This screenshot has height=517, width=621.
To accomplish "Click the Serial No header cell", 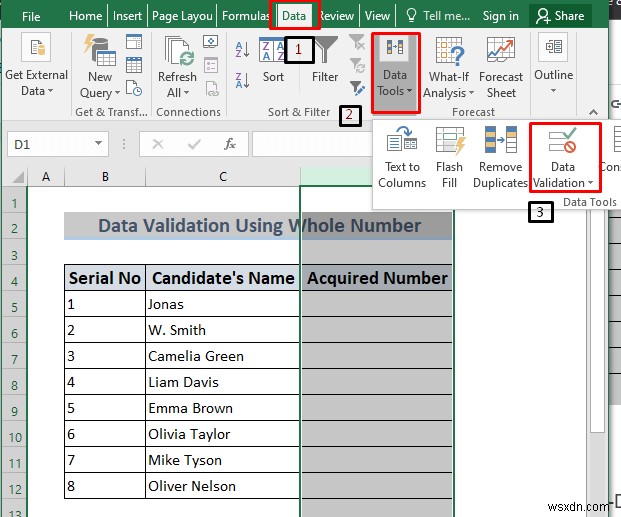I will pyautogui.click(x=105, y=278).
